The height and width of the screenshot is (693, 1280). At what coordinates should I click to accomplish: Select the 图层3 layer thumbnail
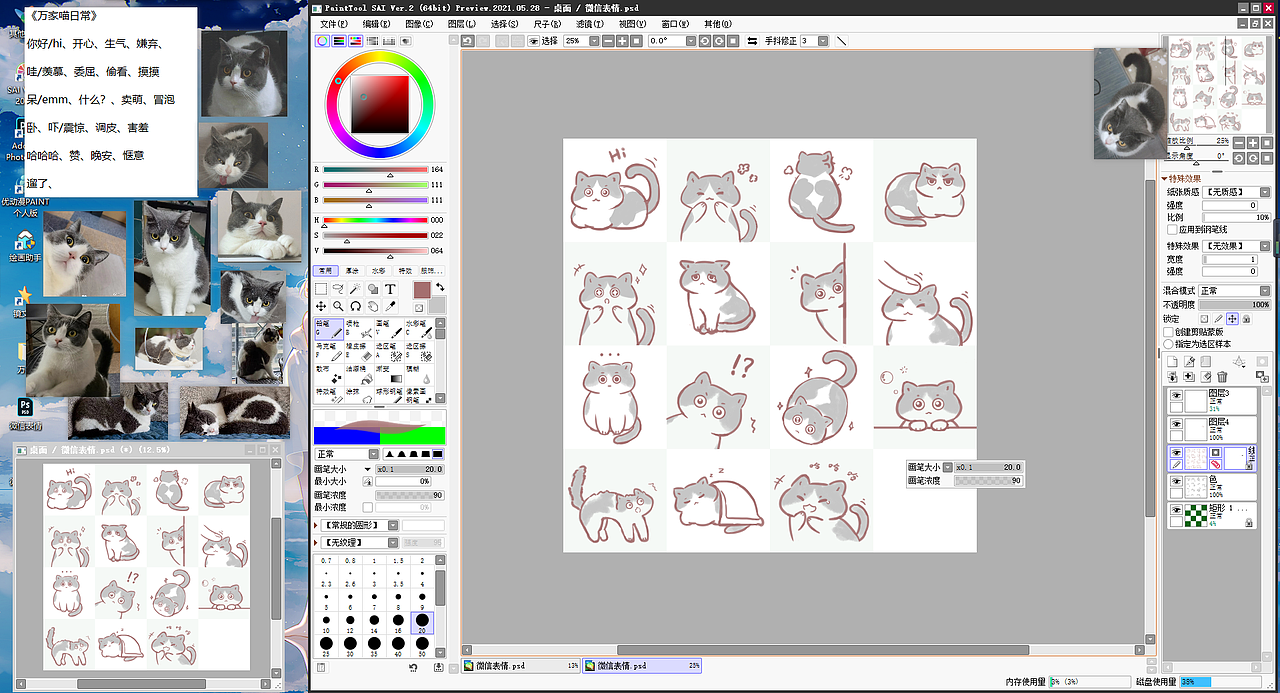[x=1198, y=401]
